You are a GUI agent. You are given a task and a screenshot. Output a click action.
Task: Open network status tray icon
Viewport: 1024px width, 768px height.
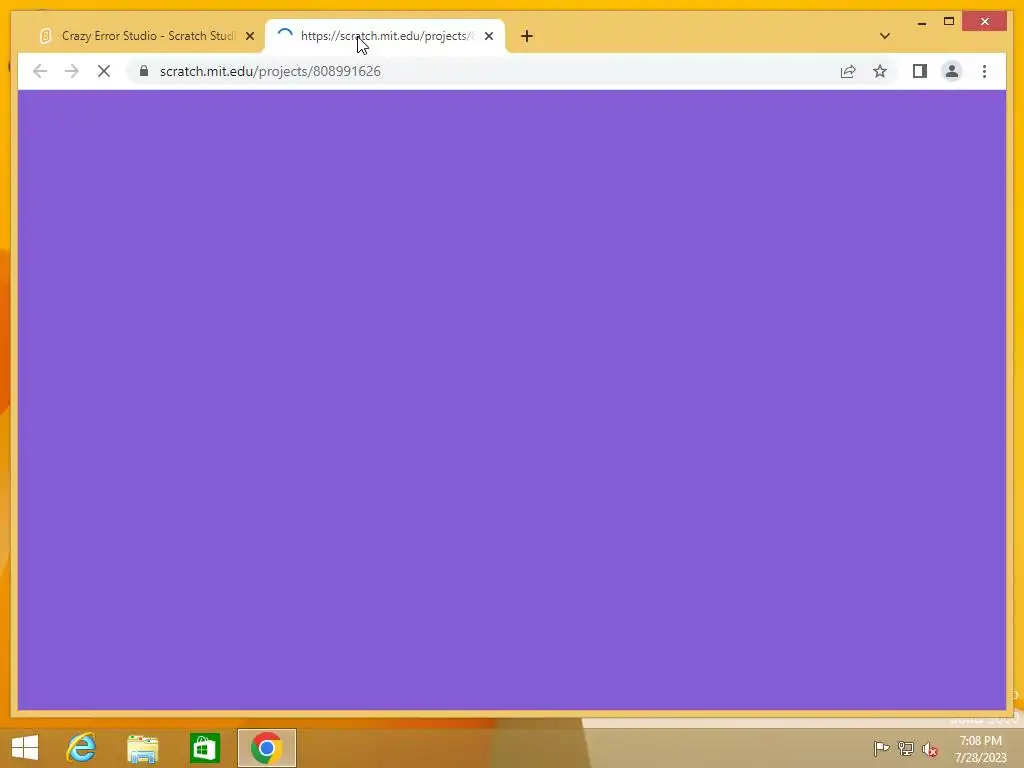(905, 748)
